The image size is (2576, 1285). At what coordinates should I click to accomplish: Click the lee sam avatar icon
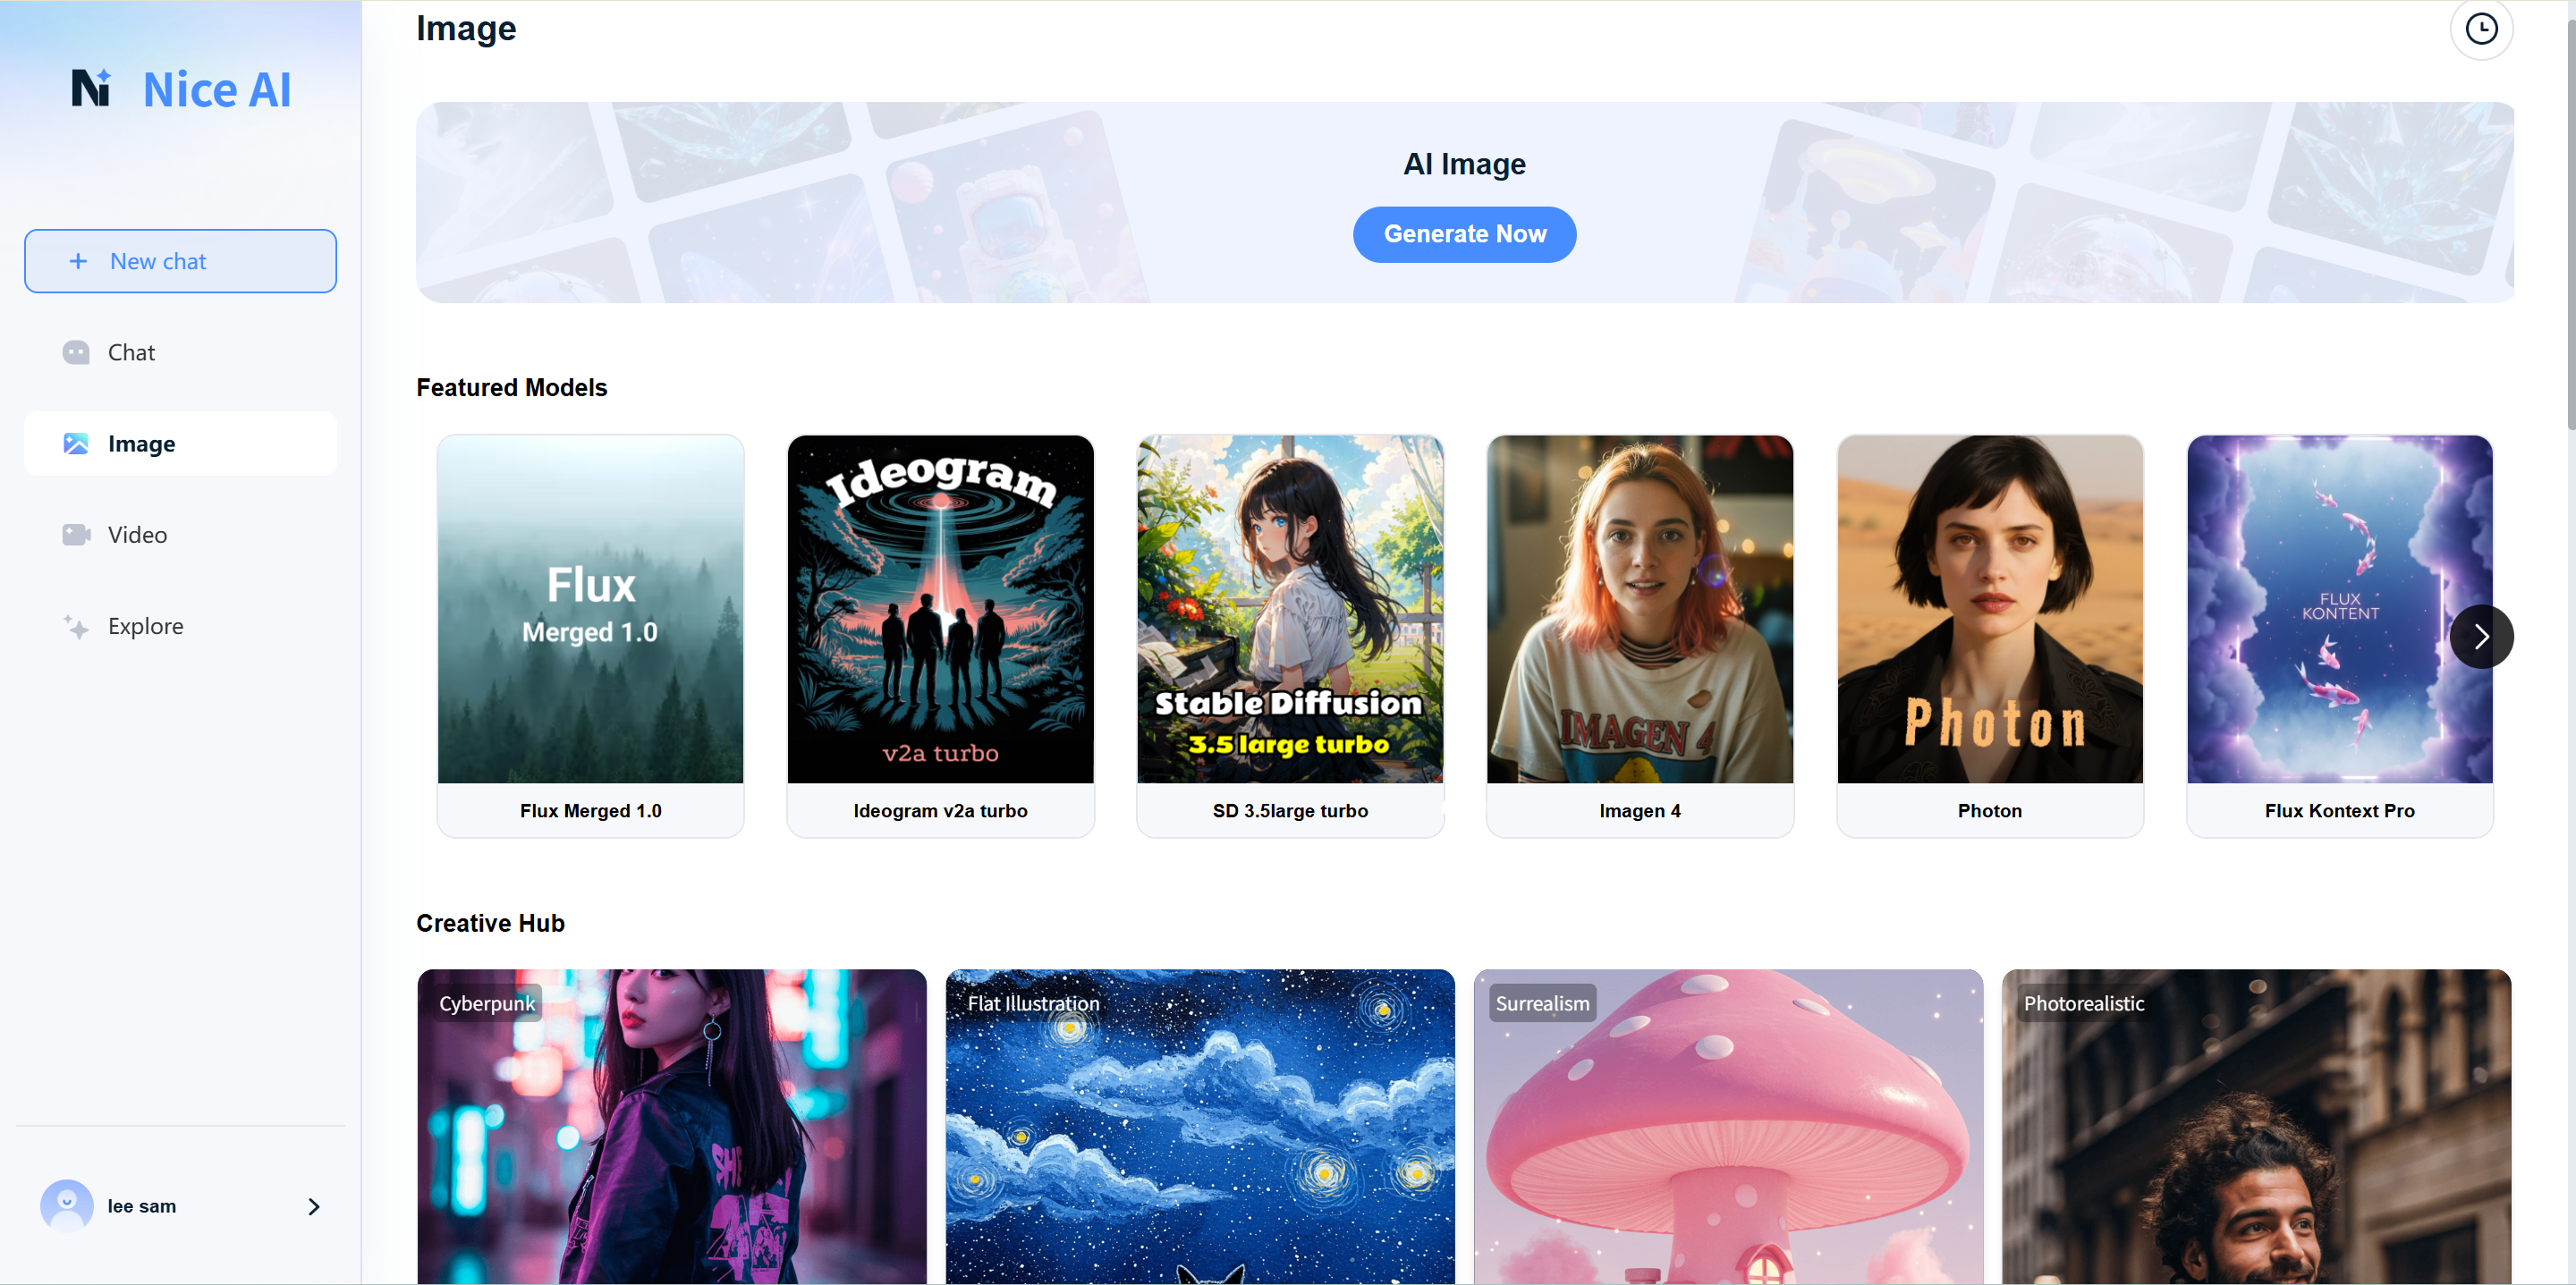(x=67, y=1206)
